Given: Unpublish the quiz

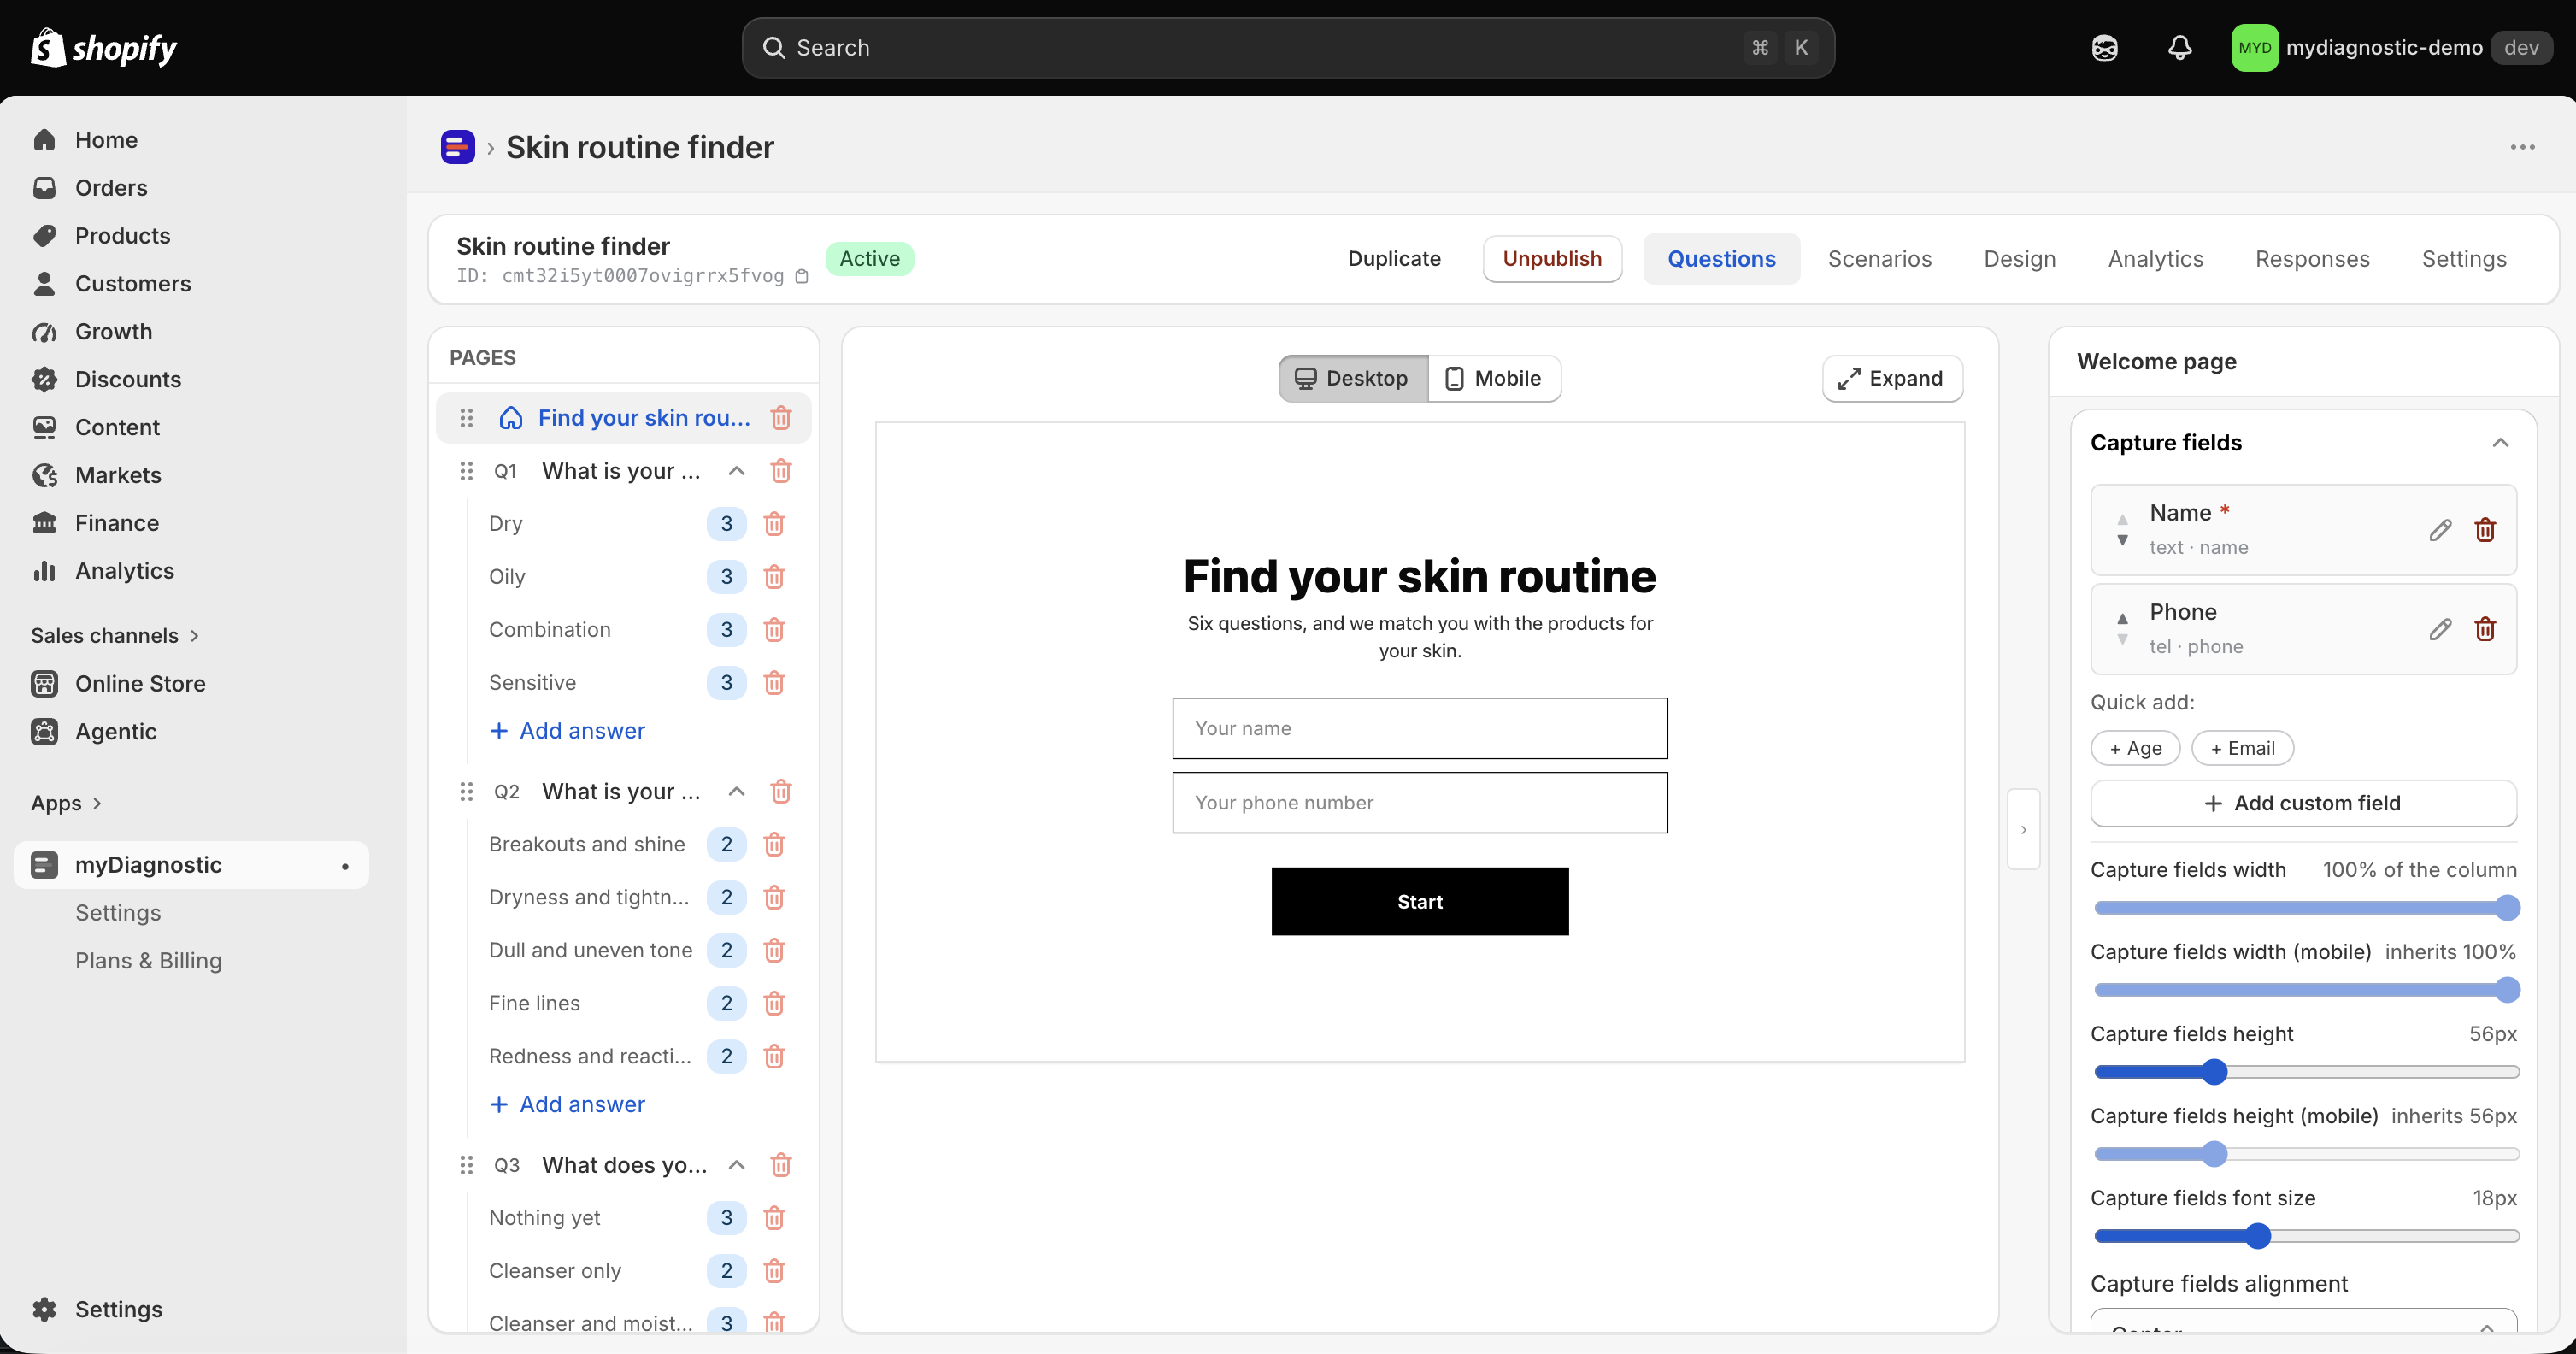Looking at the screenshot, I should [1552, 259].
